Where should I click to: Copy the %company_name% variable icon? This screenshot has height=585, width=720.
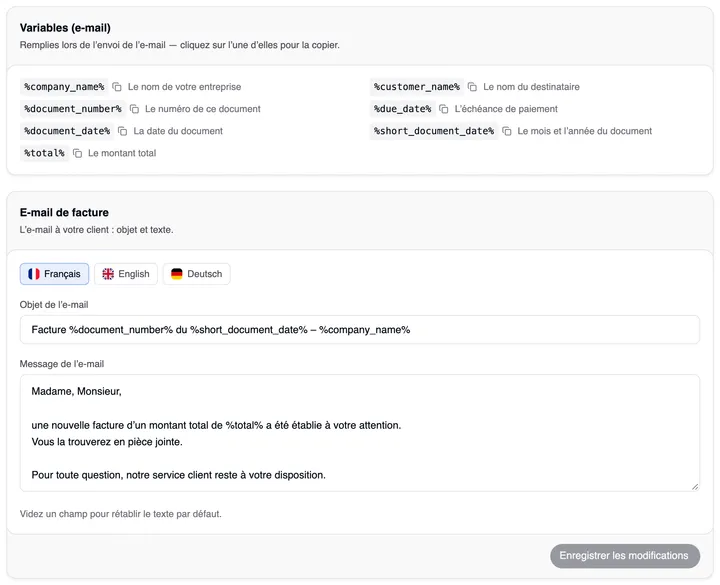tap(117, 87)
